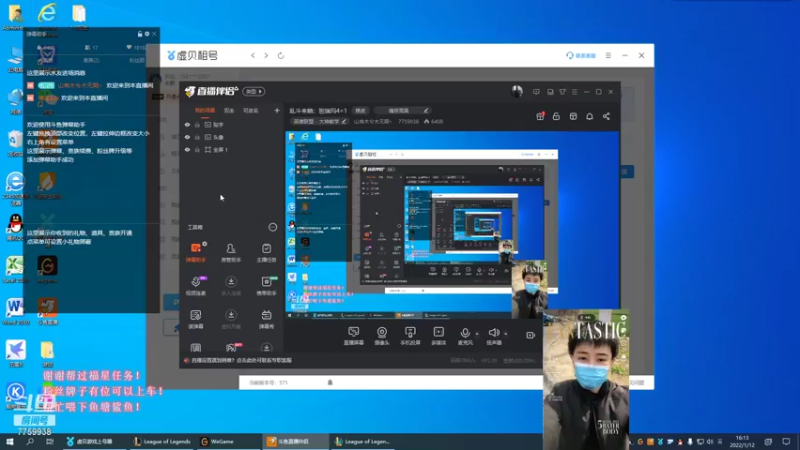
Task: Click the record icon beside speaker controls
Action: click(x=531, y=335)
